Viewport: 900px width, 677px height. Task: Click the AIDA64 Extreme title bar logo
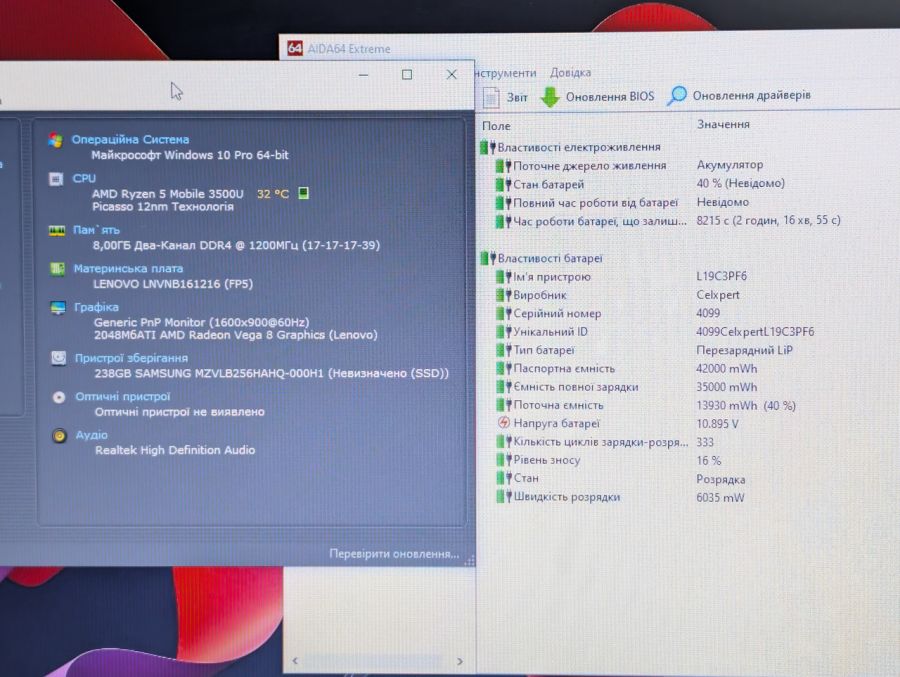(x=294, y=48)
